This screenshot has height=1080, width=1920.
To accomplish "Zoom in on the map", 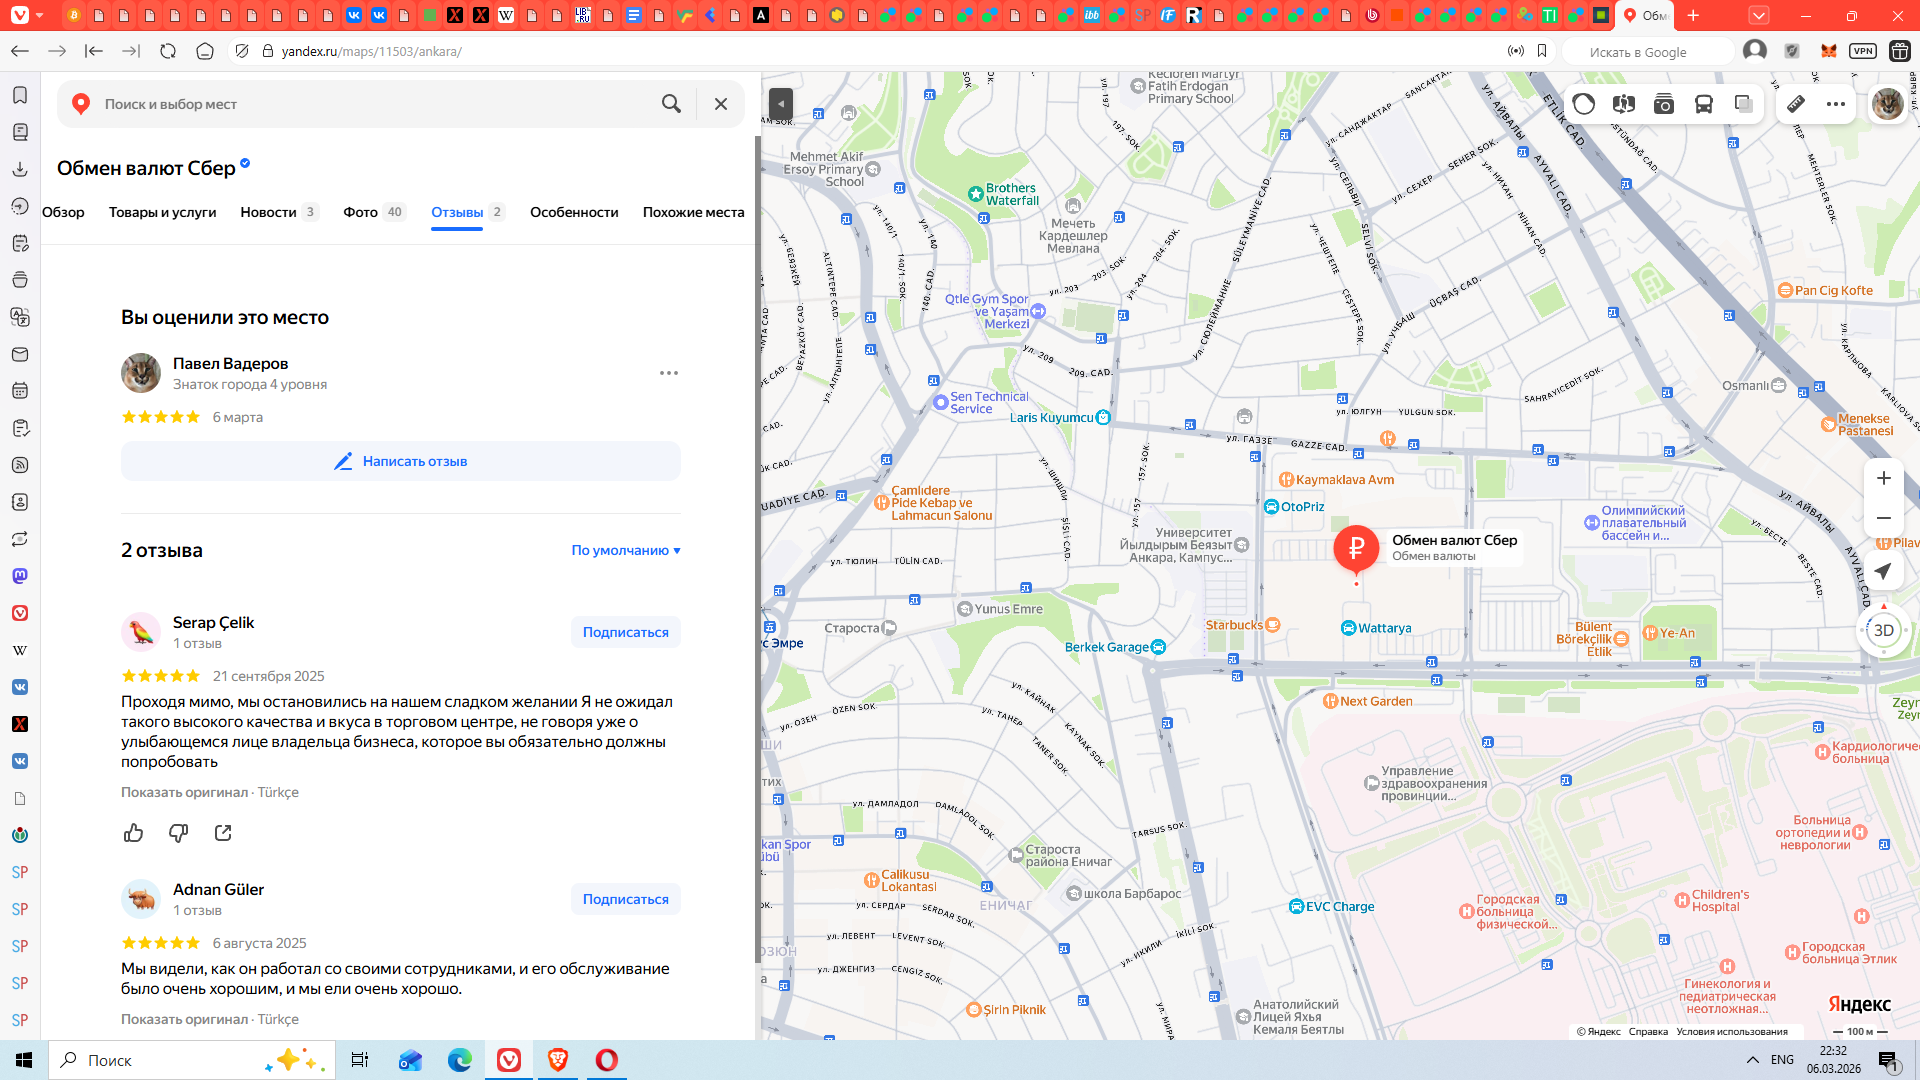I will [x=1883, y=478].
